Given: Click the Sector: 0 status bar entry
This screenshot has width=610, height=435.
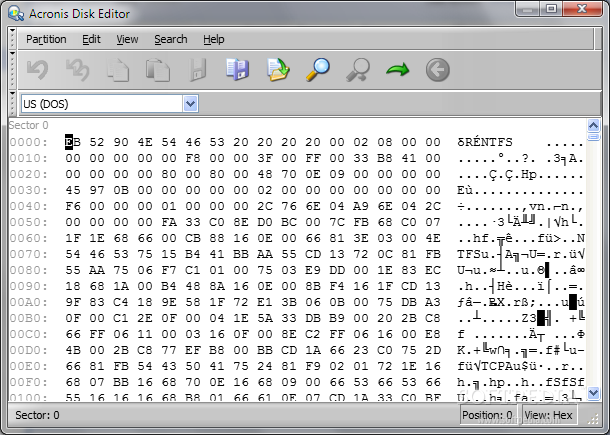Looking at the screenshot, I should [37, 415].
